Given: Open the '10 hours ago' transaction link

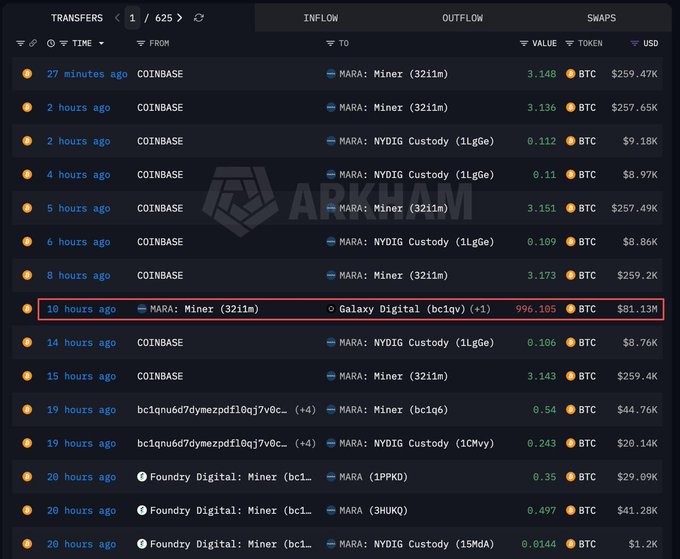Looking at the screenshot, I should coord(82,309).
